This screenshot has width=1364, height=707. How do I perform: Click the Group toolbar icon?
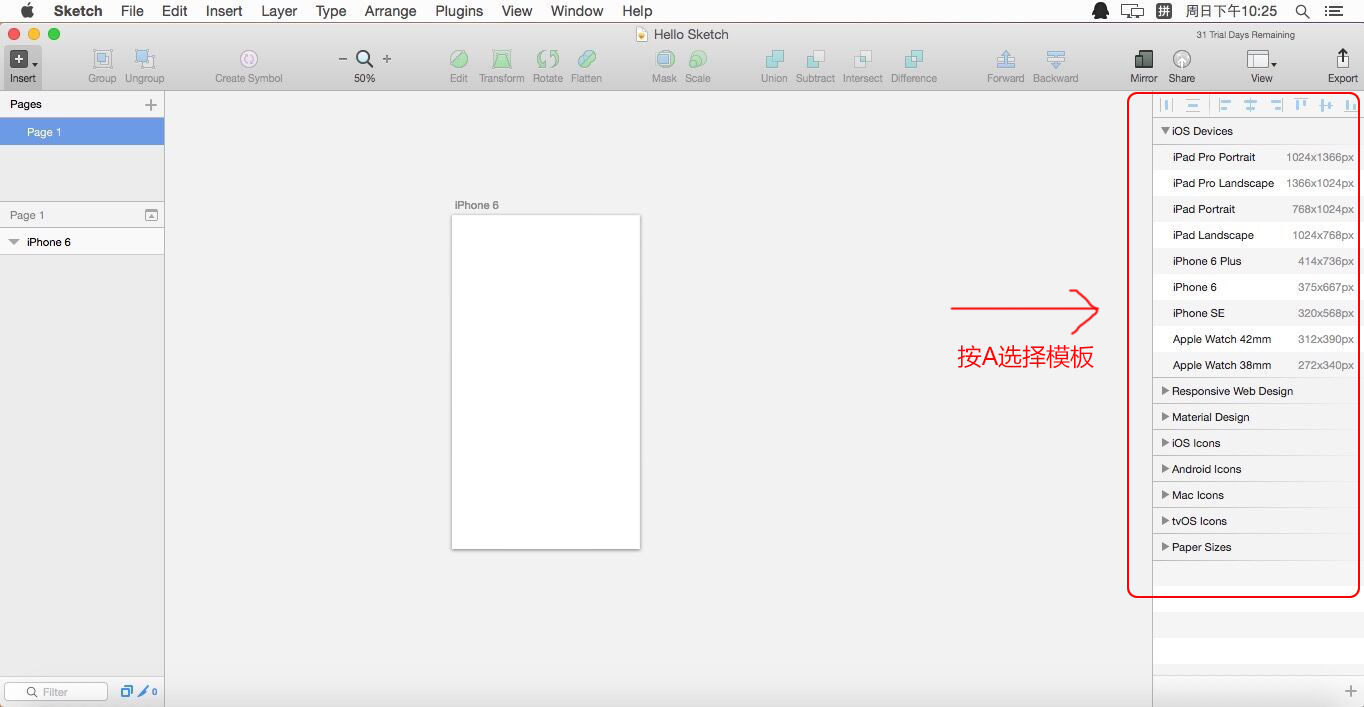point(102,60)
